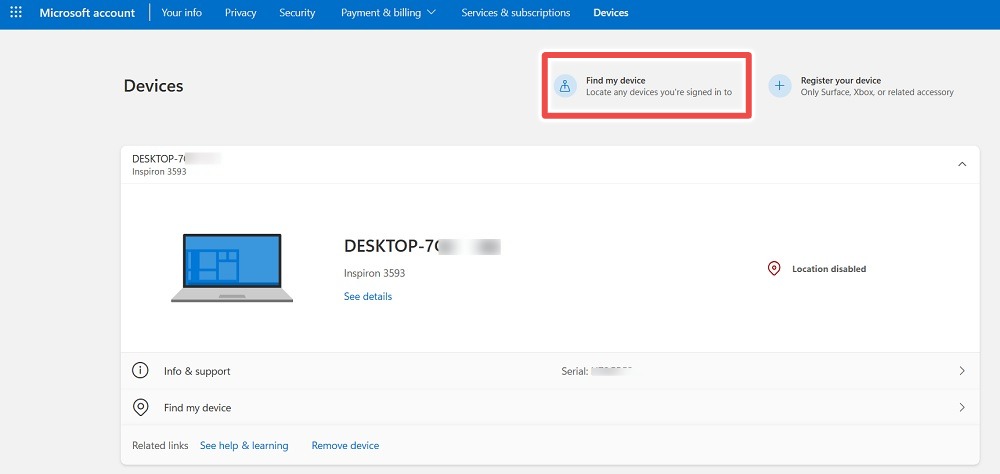Select the Devices tab
This screenshot has width=1000, height=474.
(610, 13)
